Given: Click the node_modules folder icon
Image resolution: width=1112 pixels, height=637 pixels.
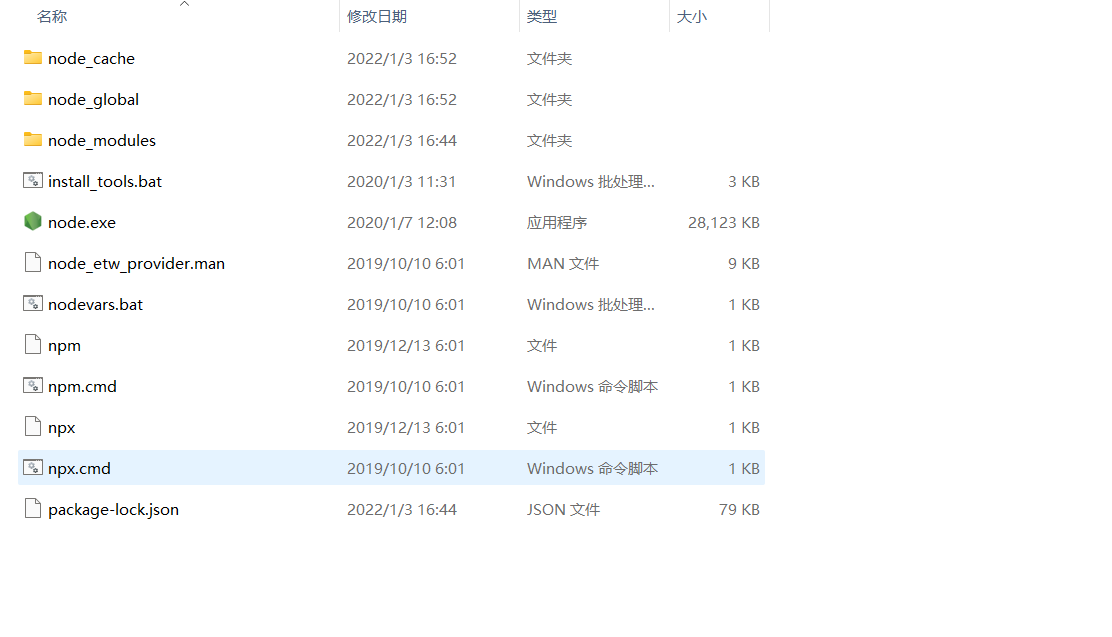Looking at the screenshot, I should (x=33, y=140).
